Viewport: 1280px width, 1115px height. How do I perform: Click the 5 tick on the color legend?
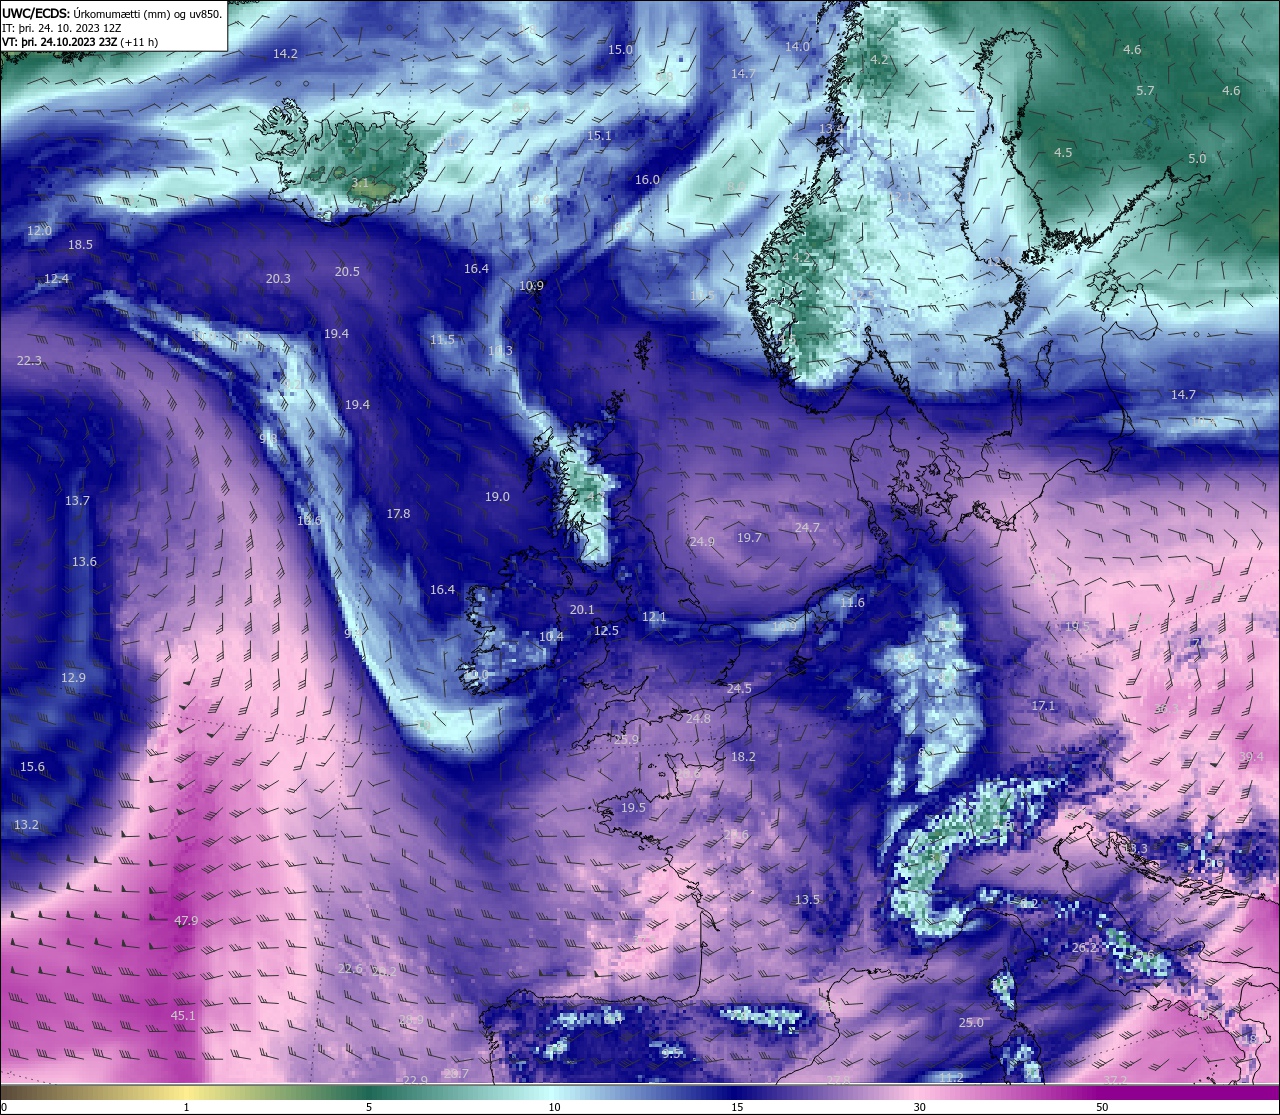pos(369,1107)
